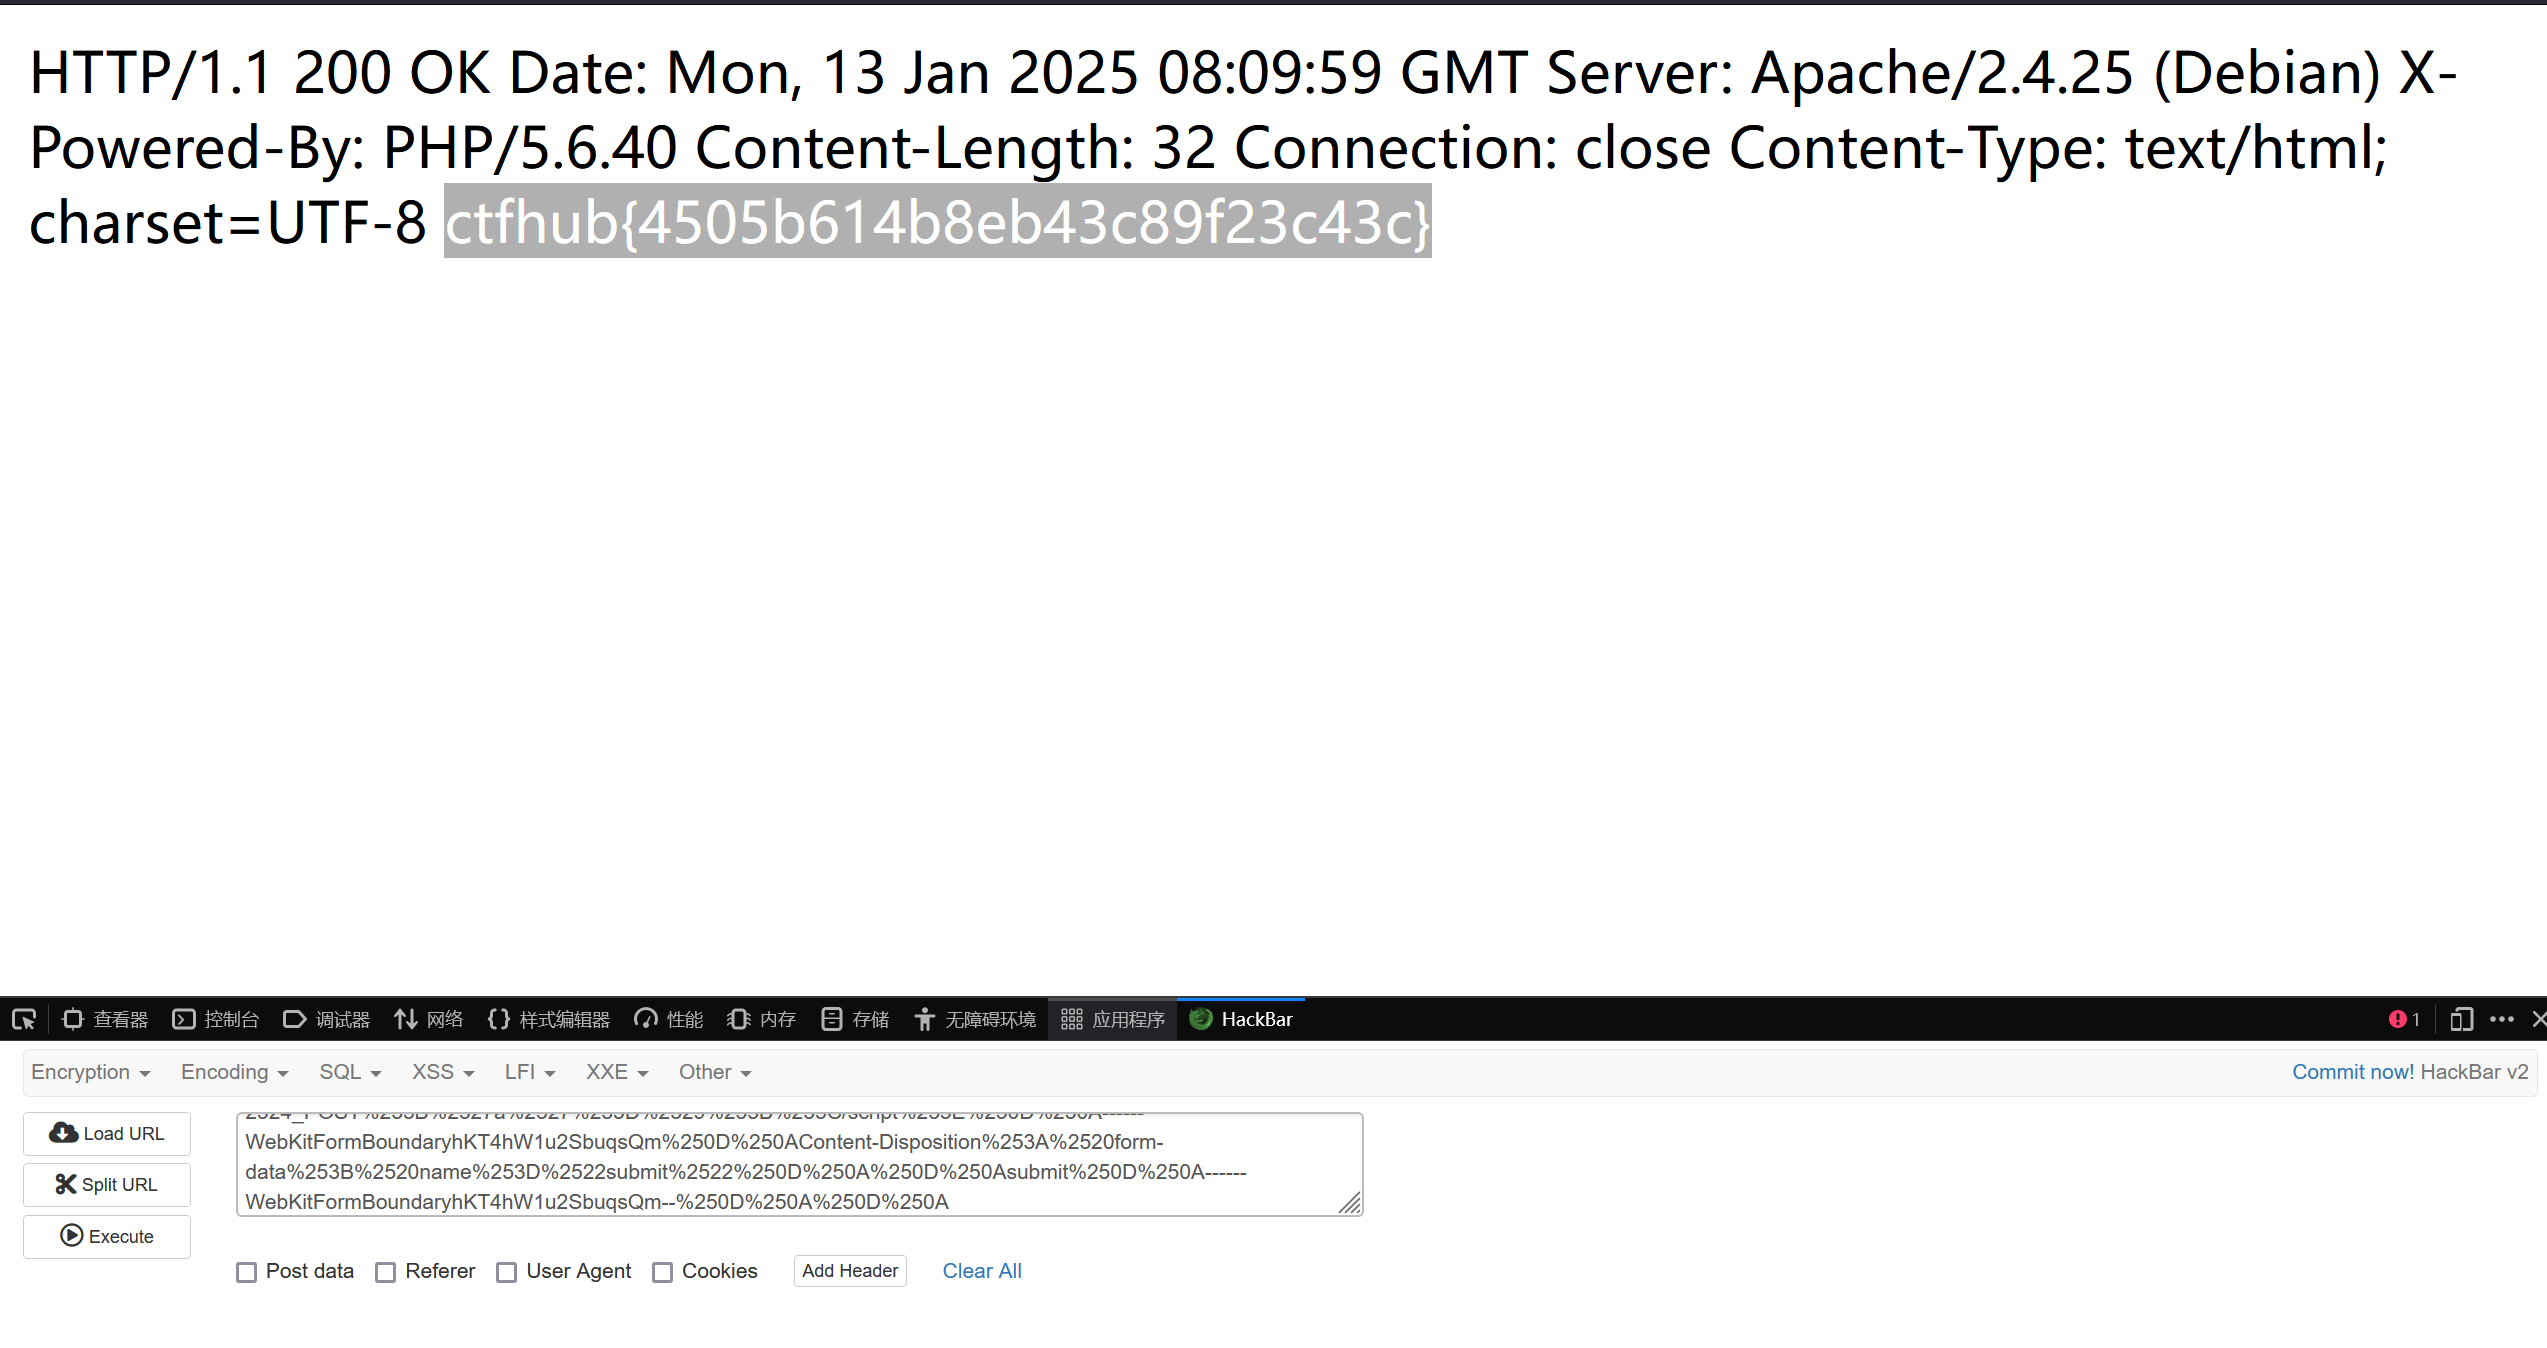
Task: Click the element picker icon
Action: point(24,1019)
